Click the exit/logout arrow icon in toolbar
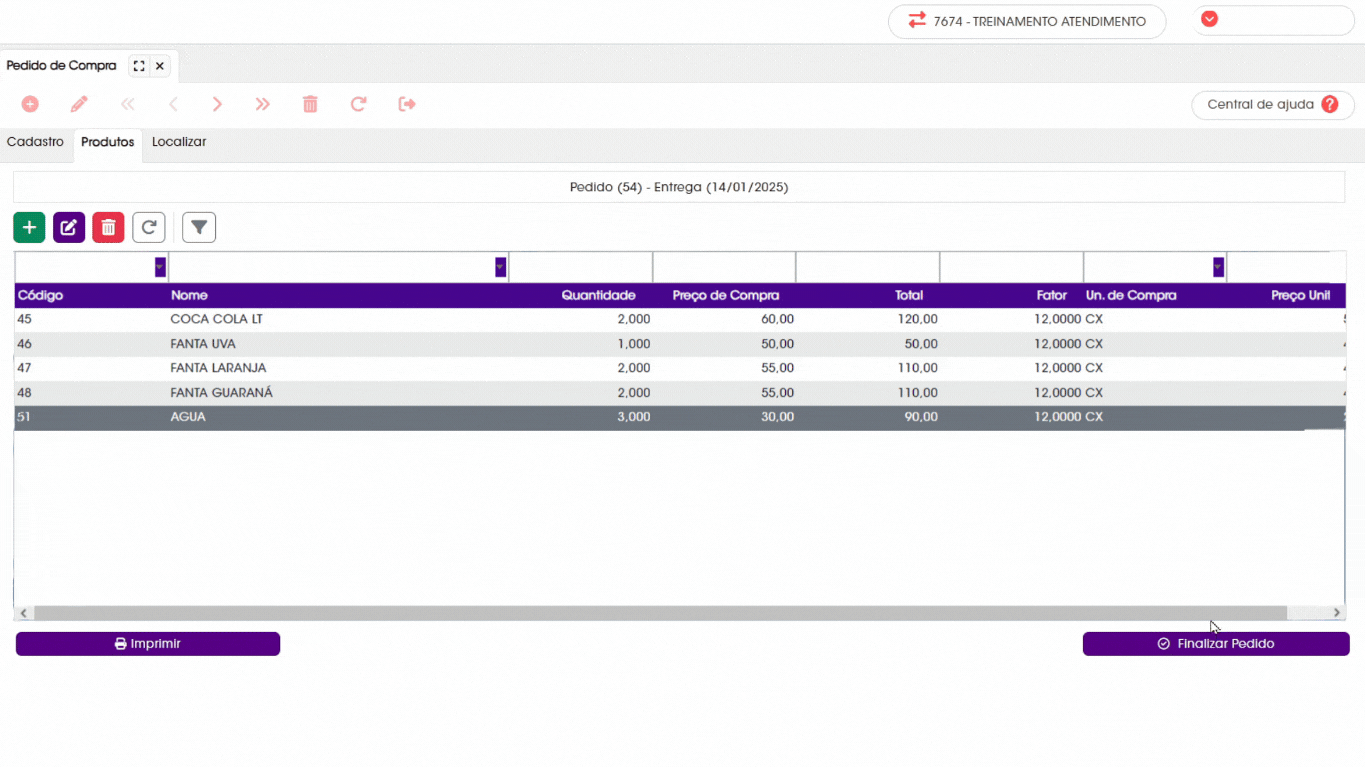This screenshot has height=767, width=1365. point(407,104)
